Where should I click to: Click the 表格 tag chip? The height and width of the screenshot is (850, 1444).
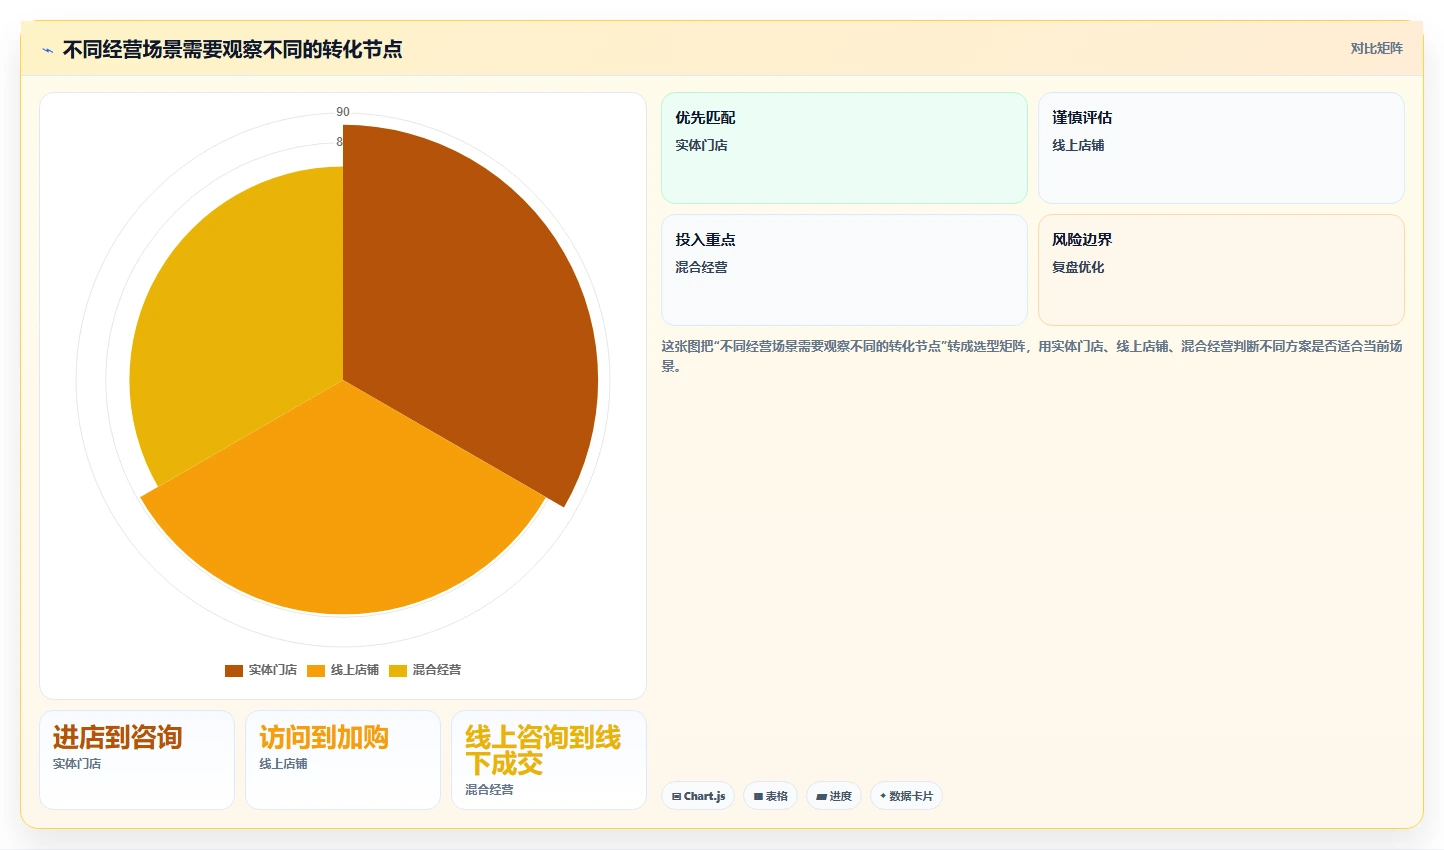tap(770, 796)
